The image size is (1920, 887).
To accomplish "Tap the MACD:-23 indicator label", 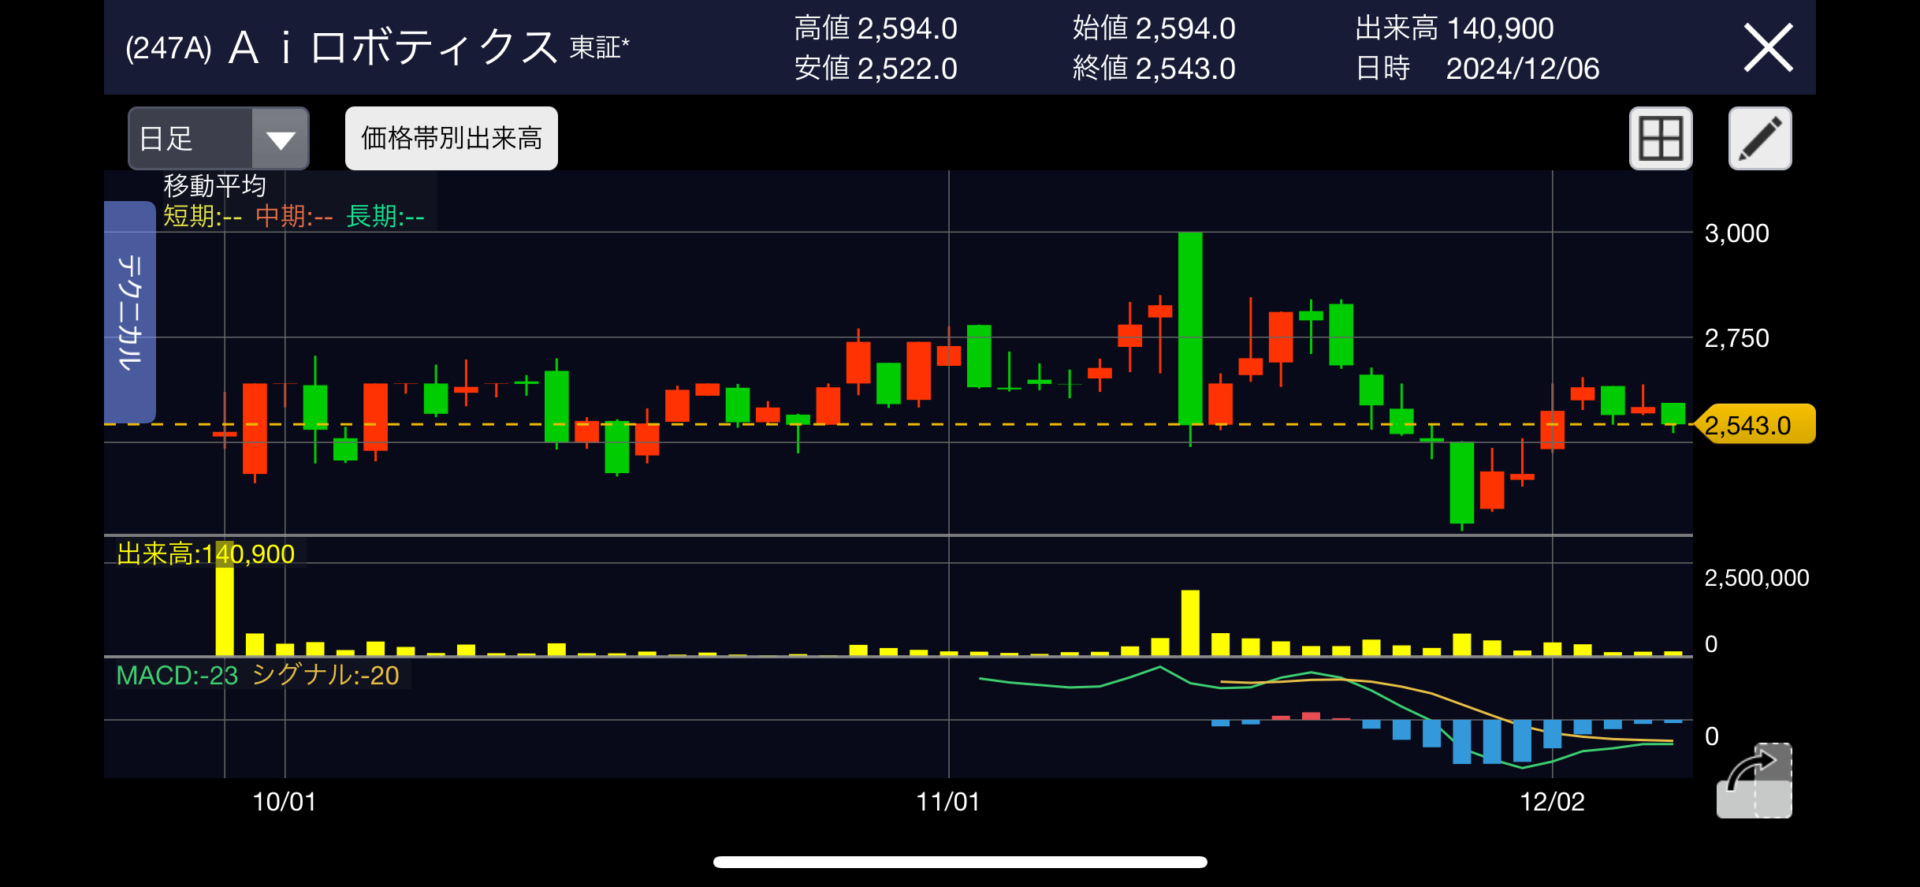I will coord(177,676).
